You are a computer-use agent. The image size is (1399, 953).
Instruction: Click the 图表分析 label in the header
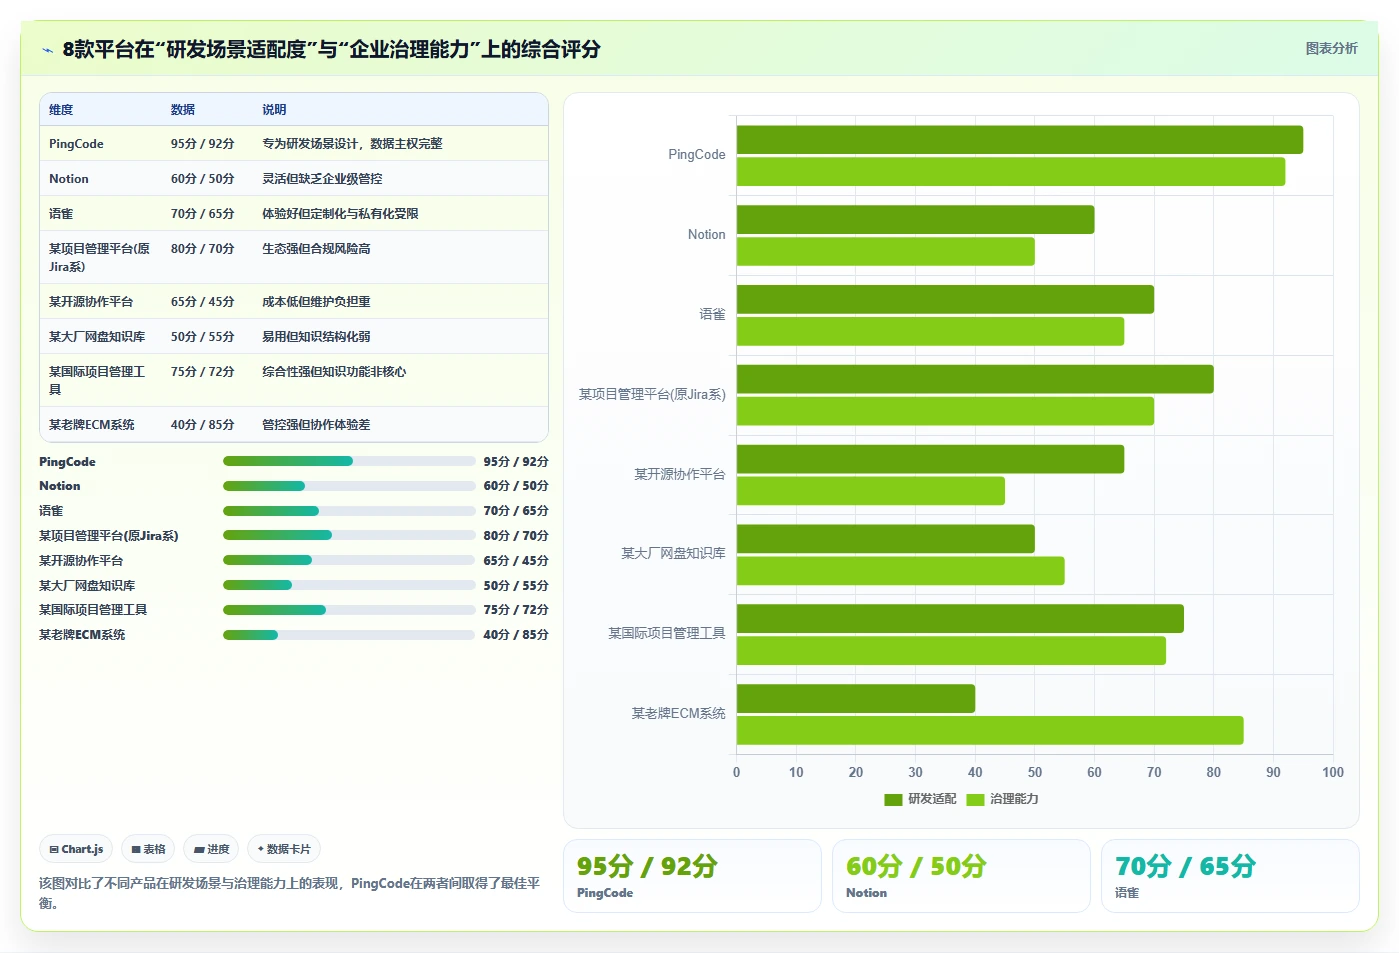(1331, 48)
